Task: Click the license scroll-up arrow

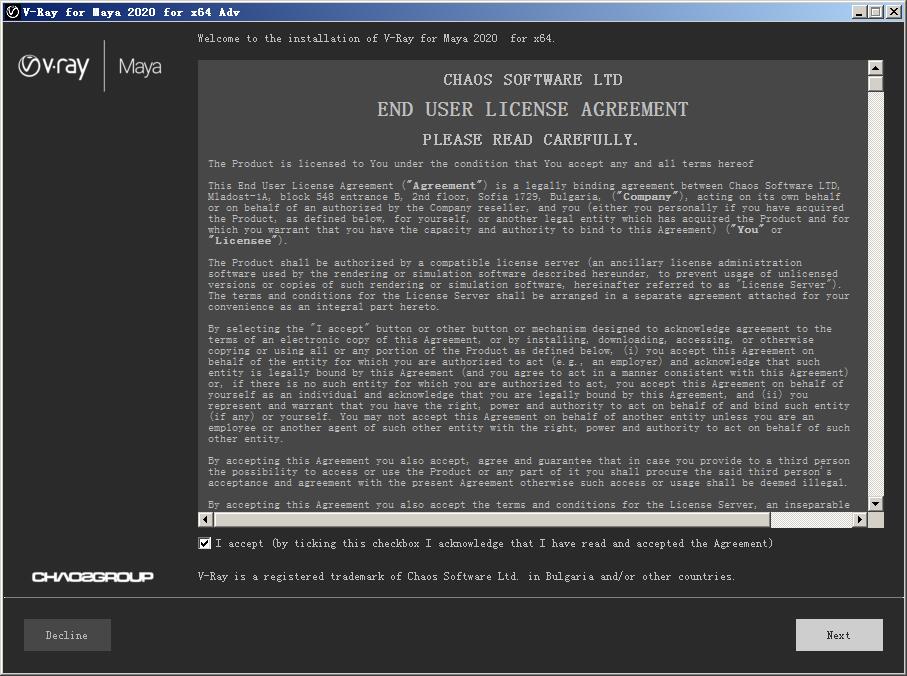Action: (876, 68)
